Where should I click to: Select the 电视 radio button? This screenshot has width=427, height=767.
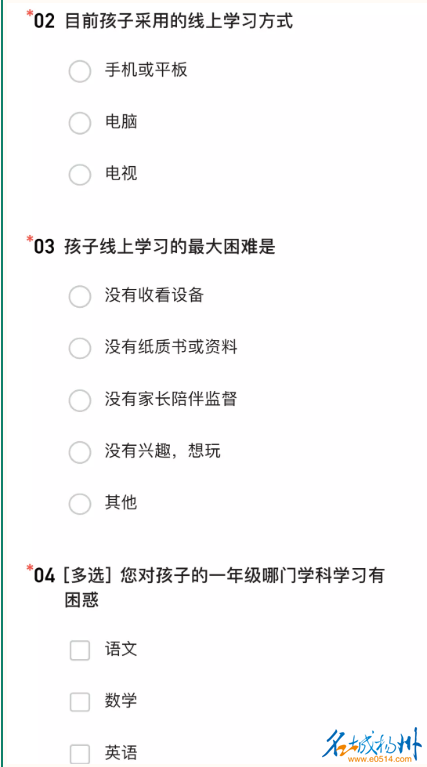click(80, 175)
